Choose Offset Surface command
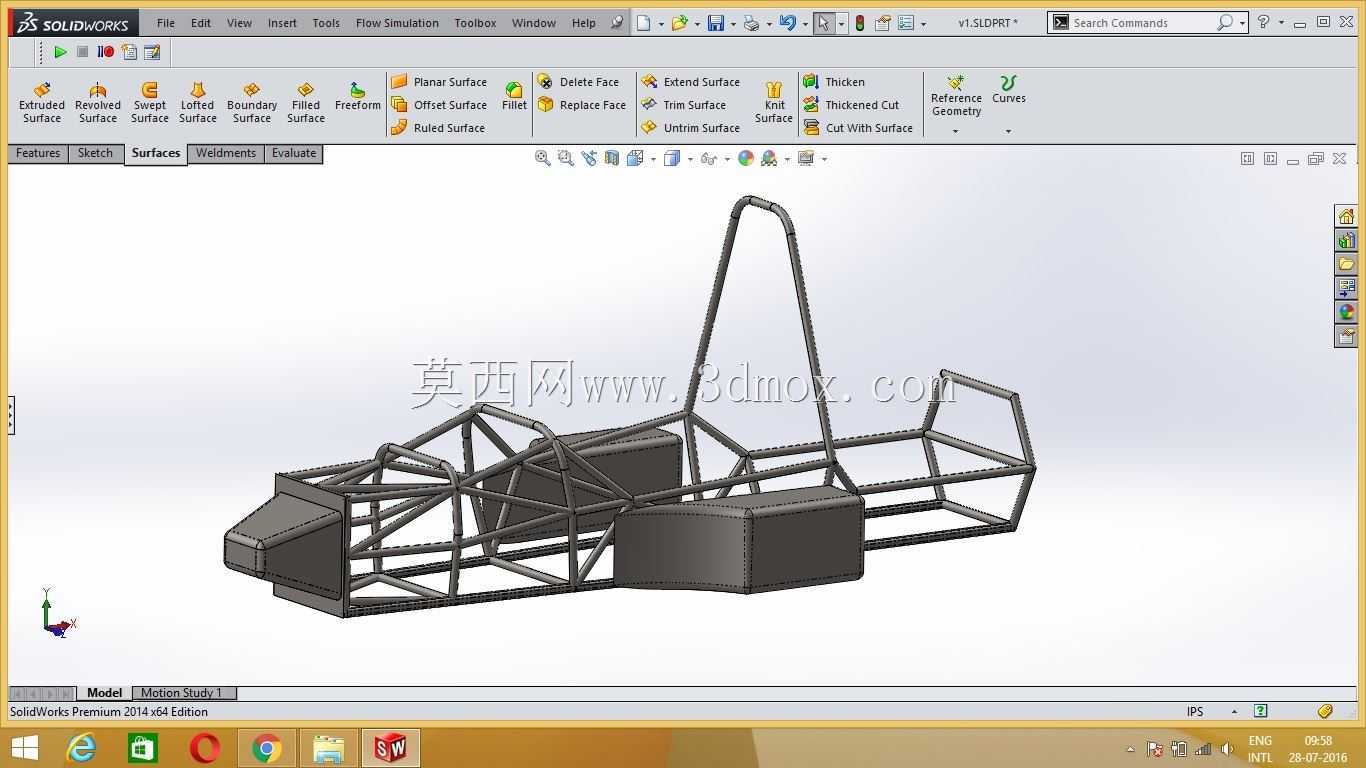 pyautogui.click(x=439, y=105)
